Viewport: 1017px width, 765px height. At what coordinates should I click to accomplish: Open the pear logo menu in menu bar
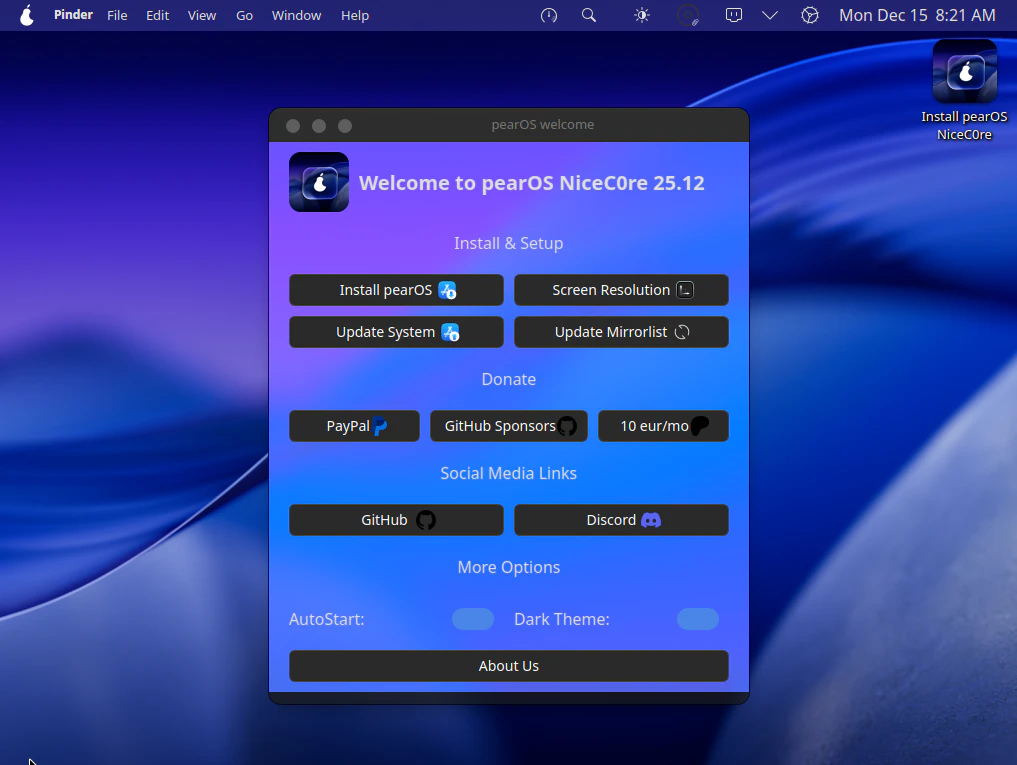point(27,15)
